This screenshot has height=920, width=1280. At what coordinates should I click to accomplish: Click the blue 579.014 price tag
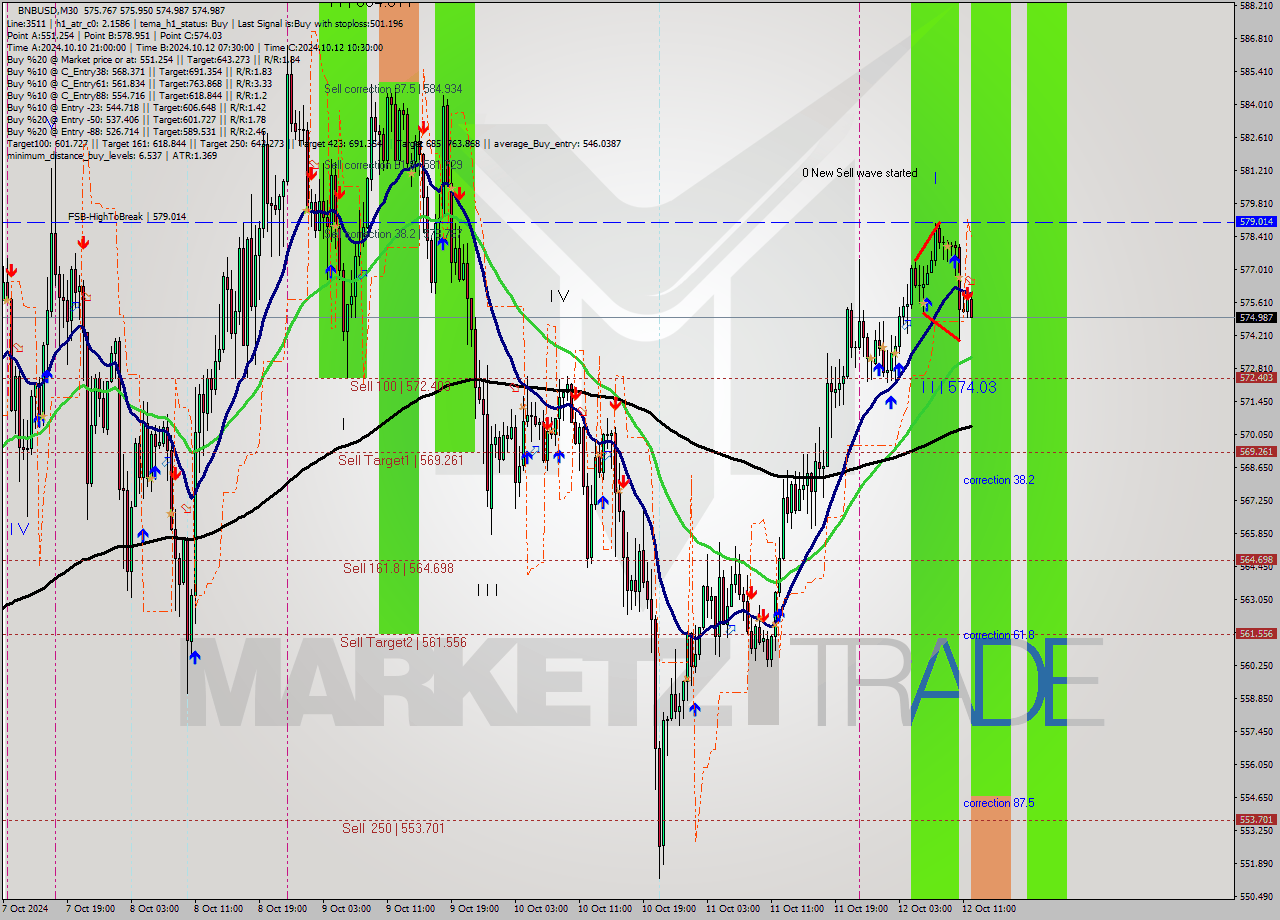click(x=1256, y=222)
